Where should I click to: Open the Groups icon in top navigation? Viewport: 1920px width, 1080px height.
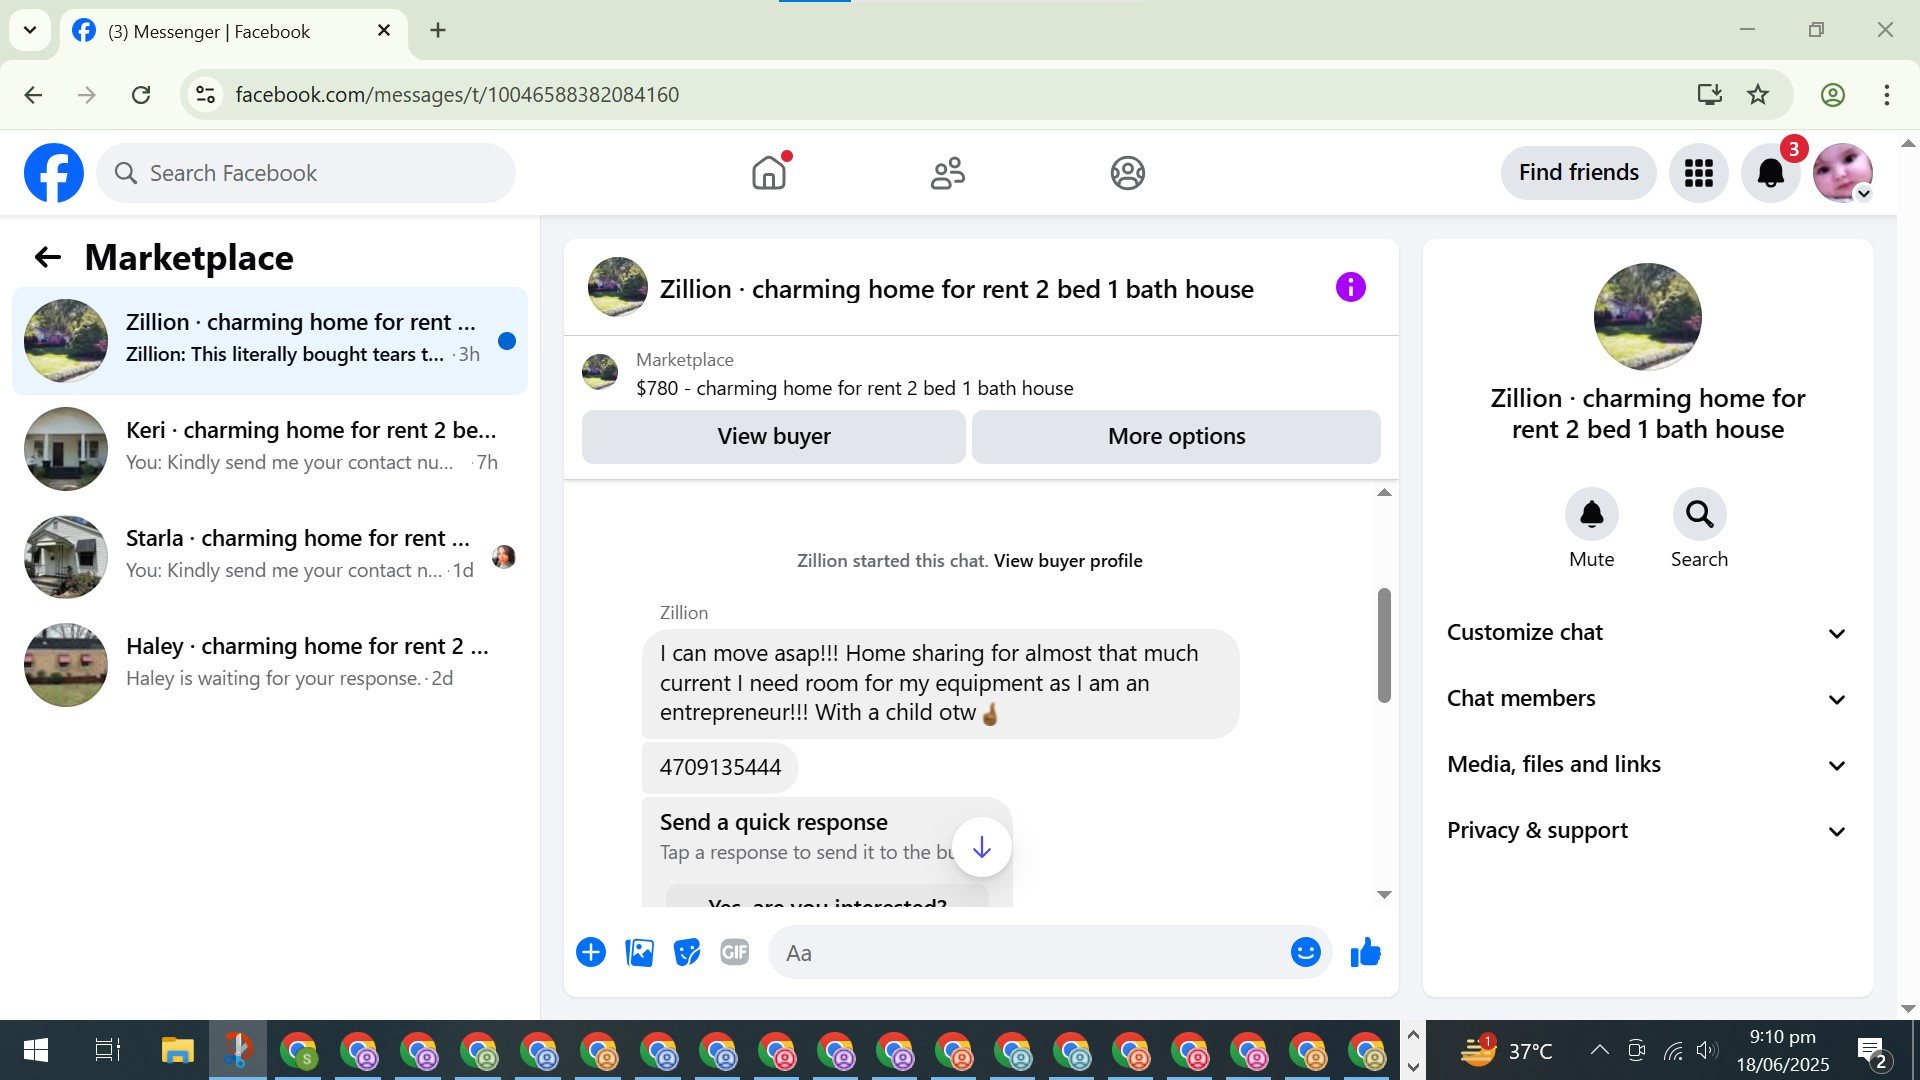[x=1127, y=173]
